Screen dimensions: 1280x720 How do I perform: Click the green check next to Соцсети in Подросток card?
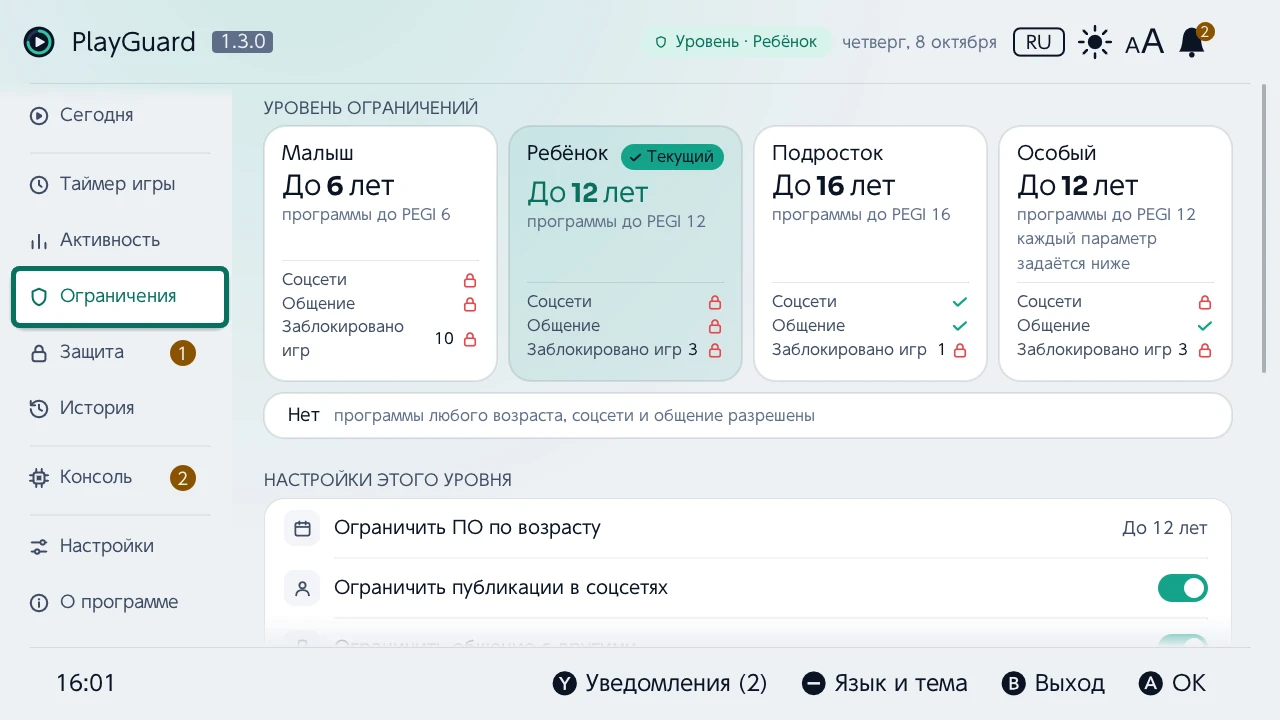(960, 302)
